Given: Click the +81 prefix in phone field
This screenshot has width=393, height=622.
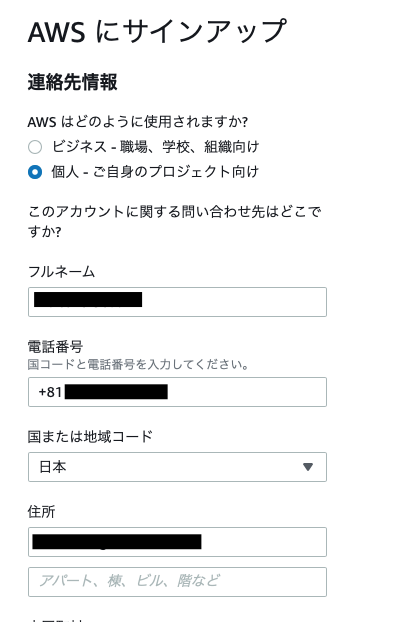Looking at the screenshot, I should pos(50,392).
